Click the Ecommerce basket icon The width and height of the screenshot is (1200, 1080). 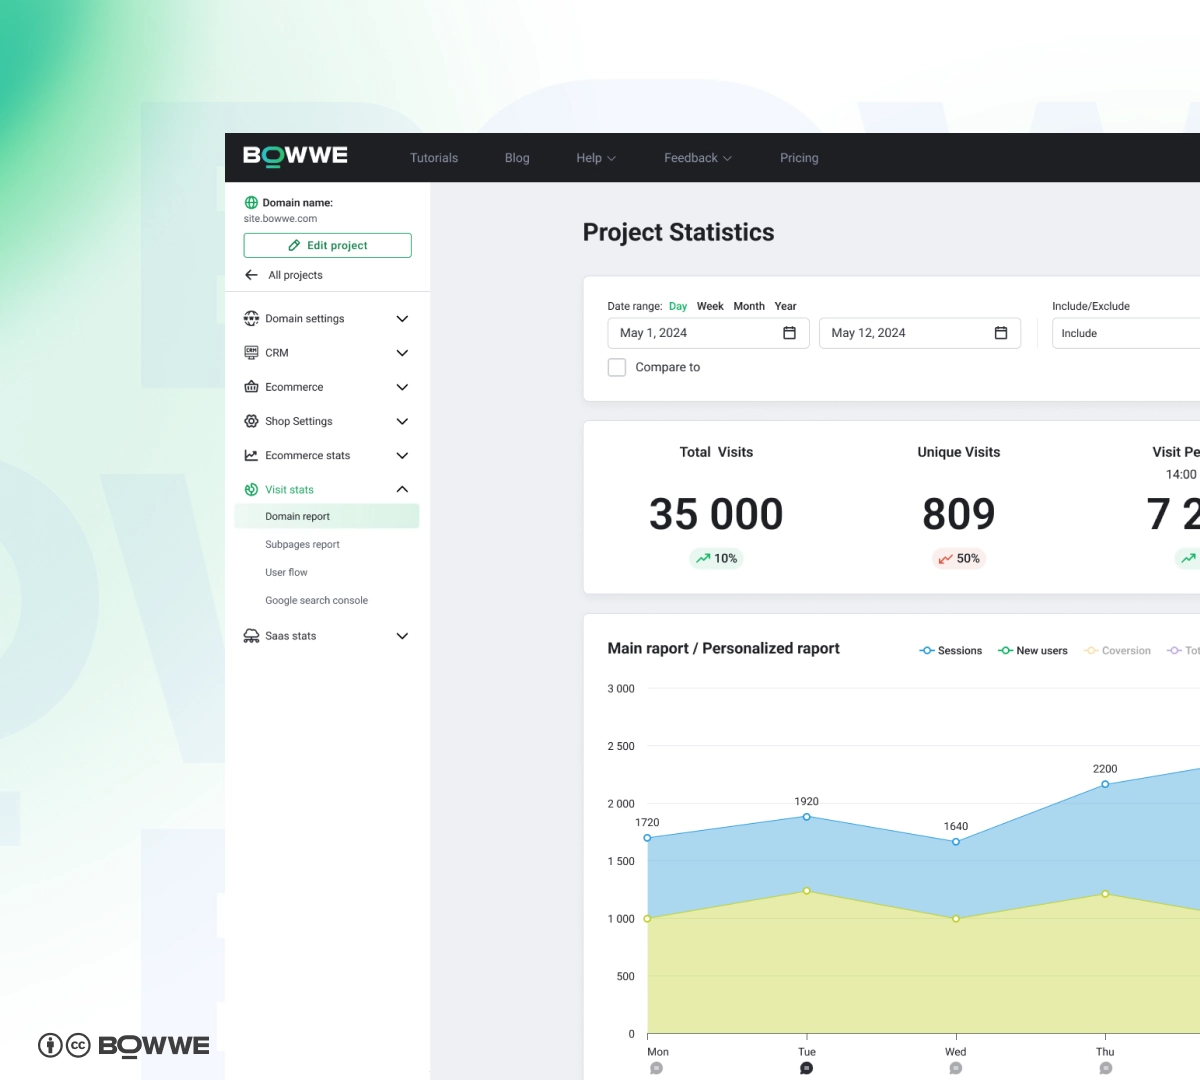point(251,387)
